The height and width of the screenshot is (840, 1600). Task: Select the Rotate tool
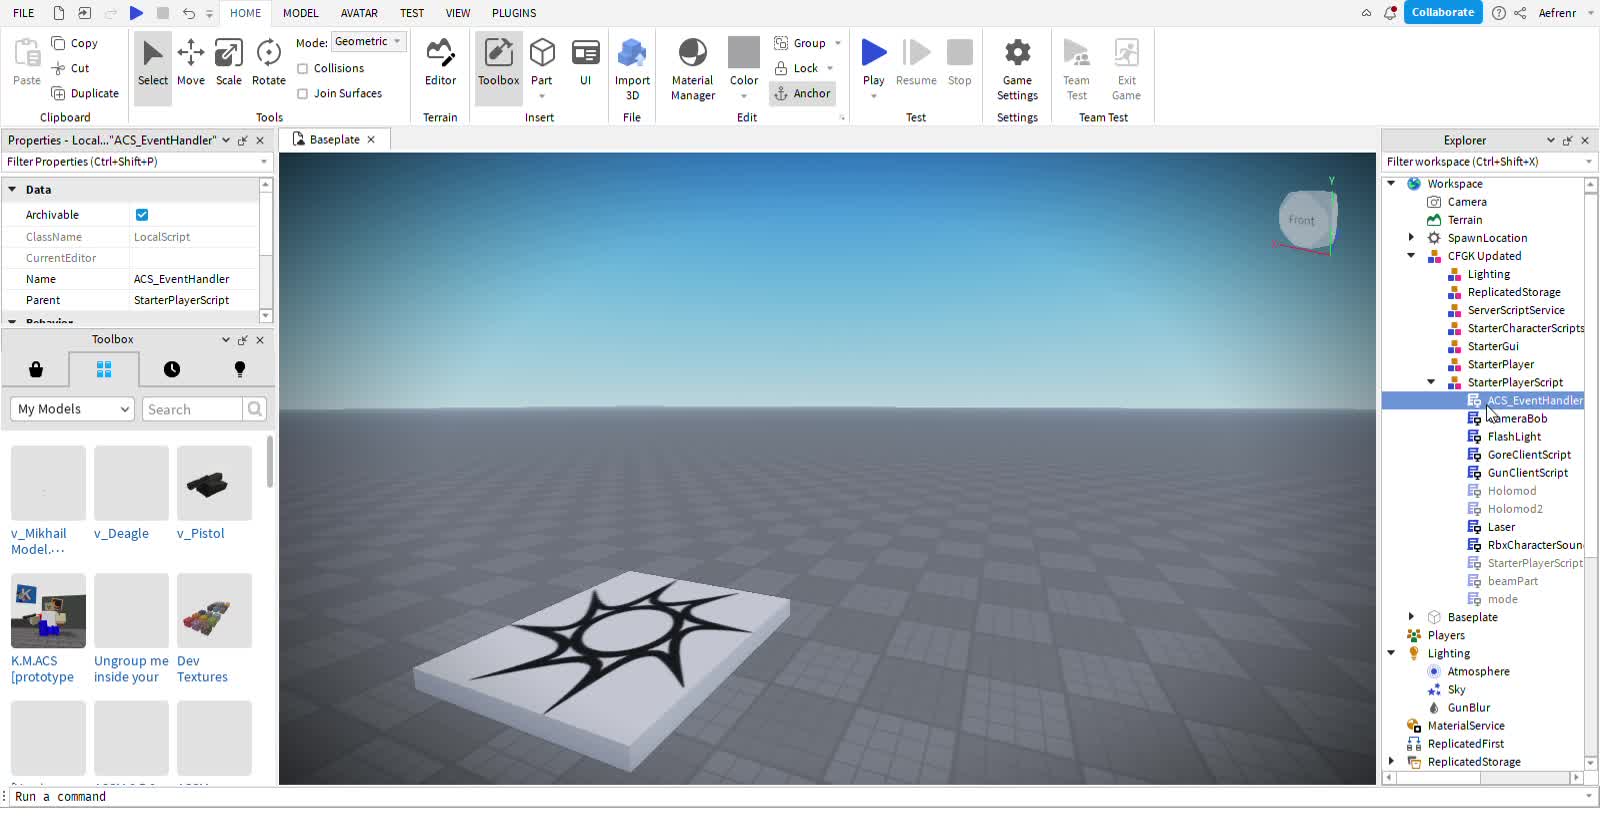click(x=268, y=63)
